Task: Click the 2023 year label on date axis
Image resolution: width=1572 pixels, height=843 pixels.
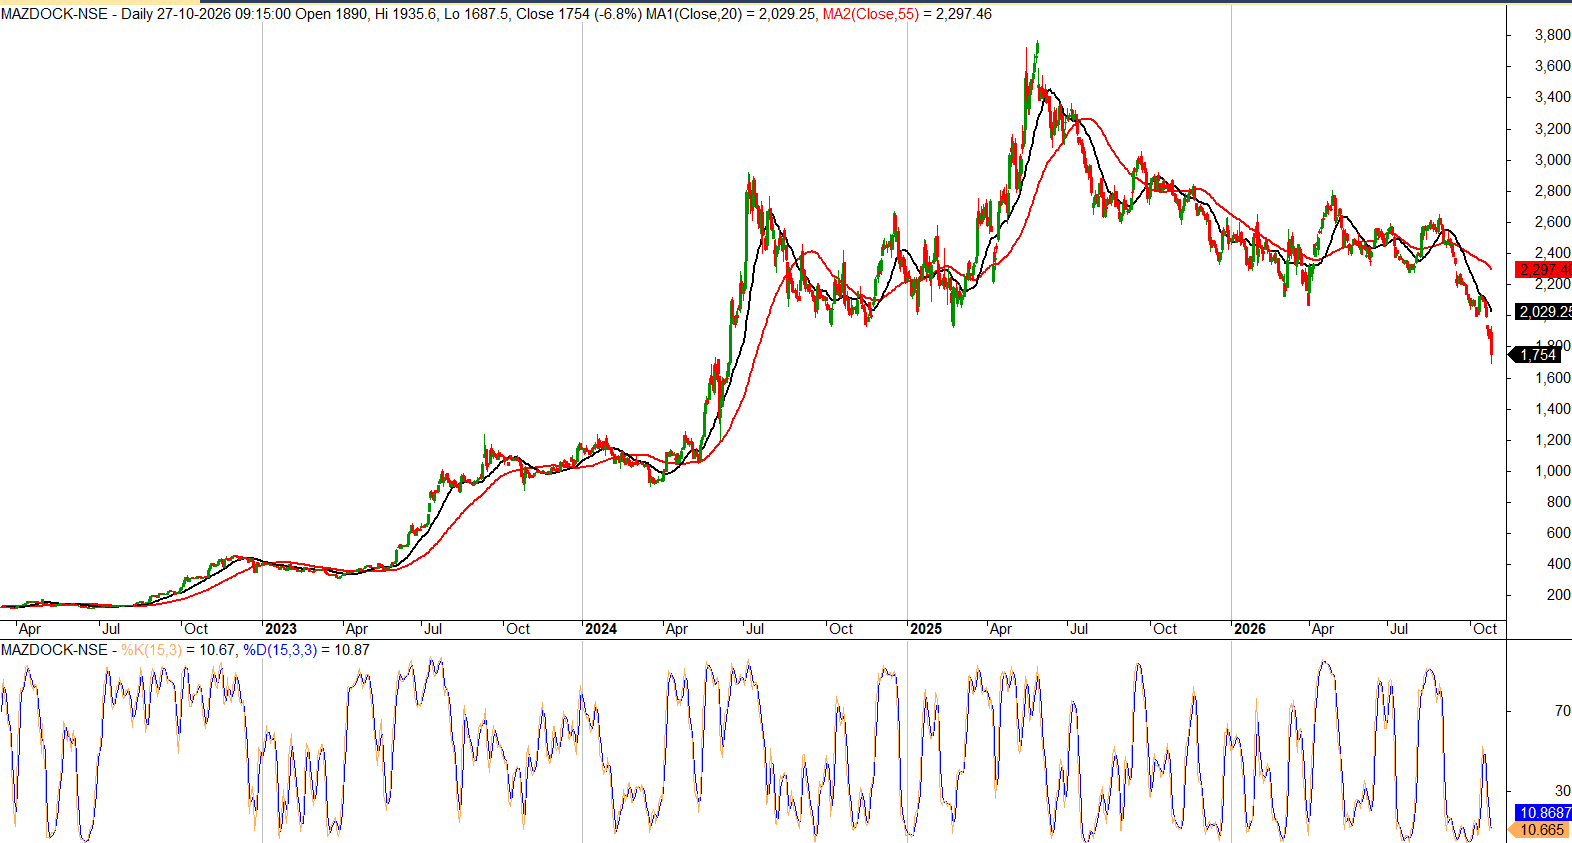Action: (x=281, y=629)
